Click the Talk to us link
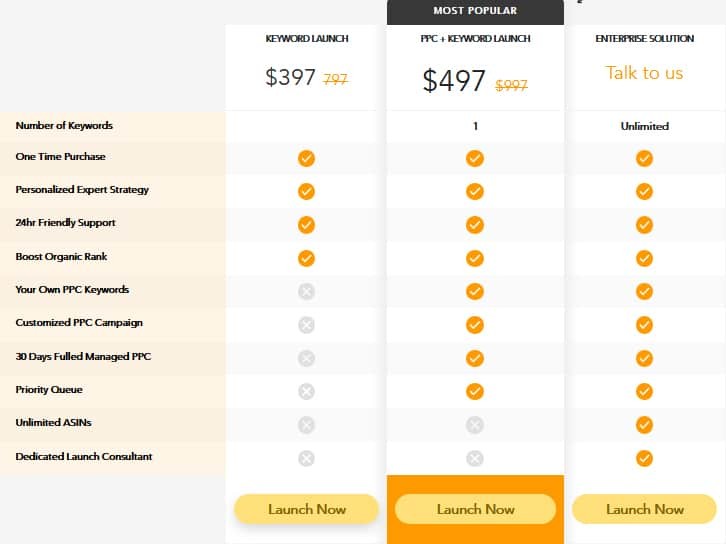Image resolution: width=726 pixels, height=544 pixels. point(644,73)
